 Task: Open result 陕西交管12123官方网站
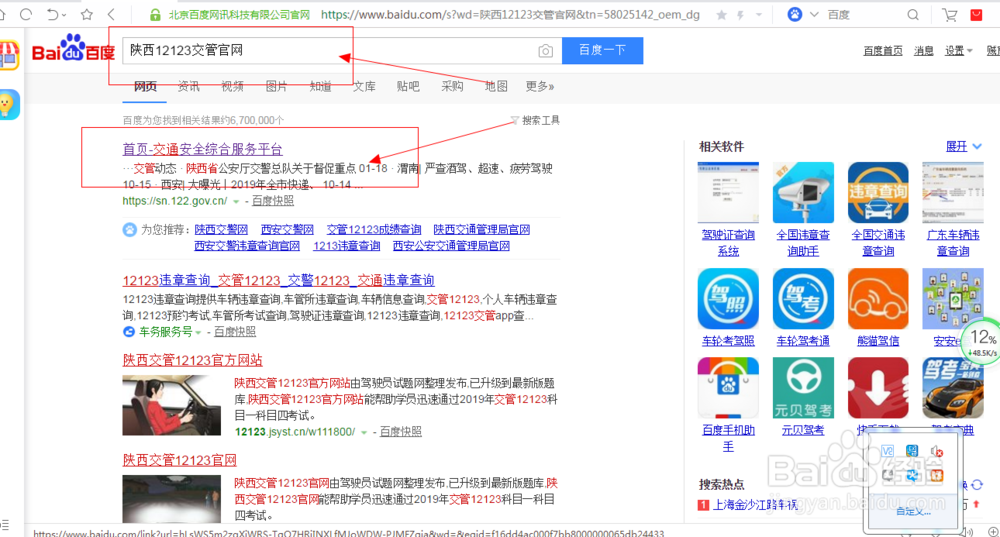[x=193, y=360]
